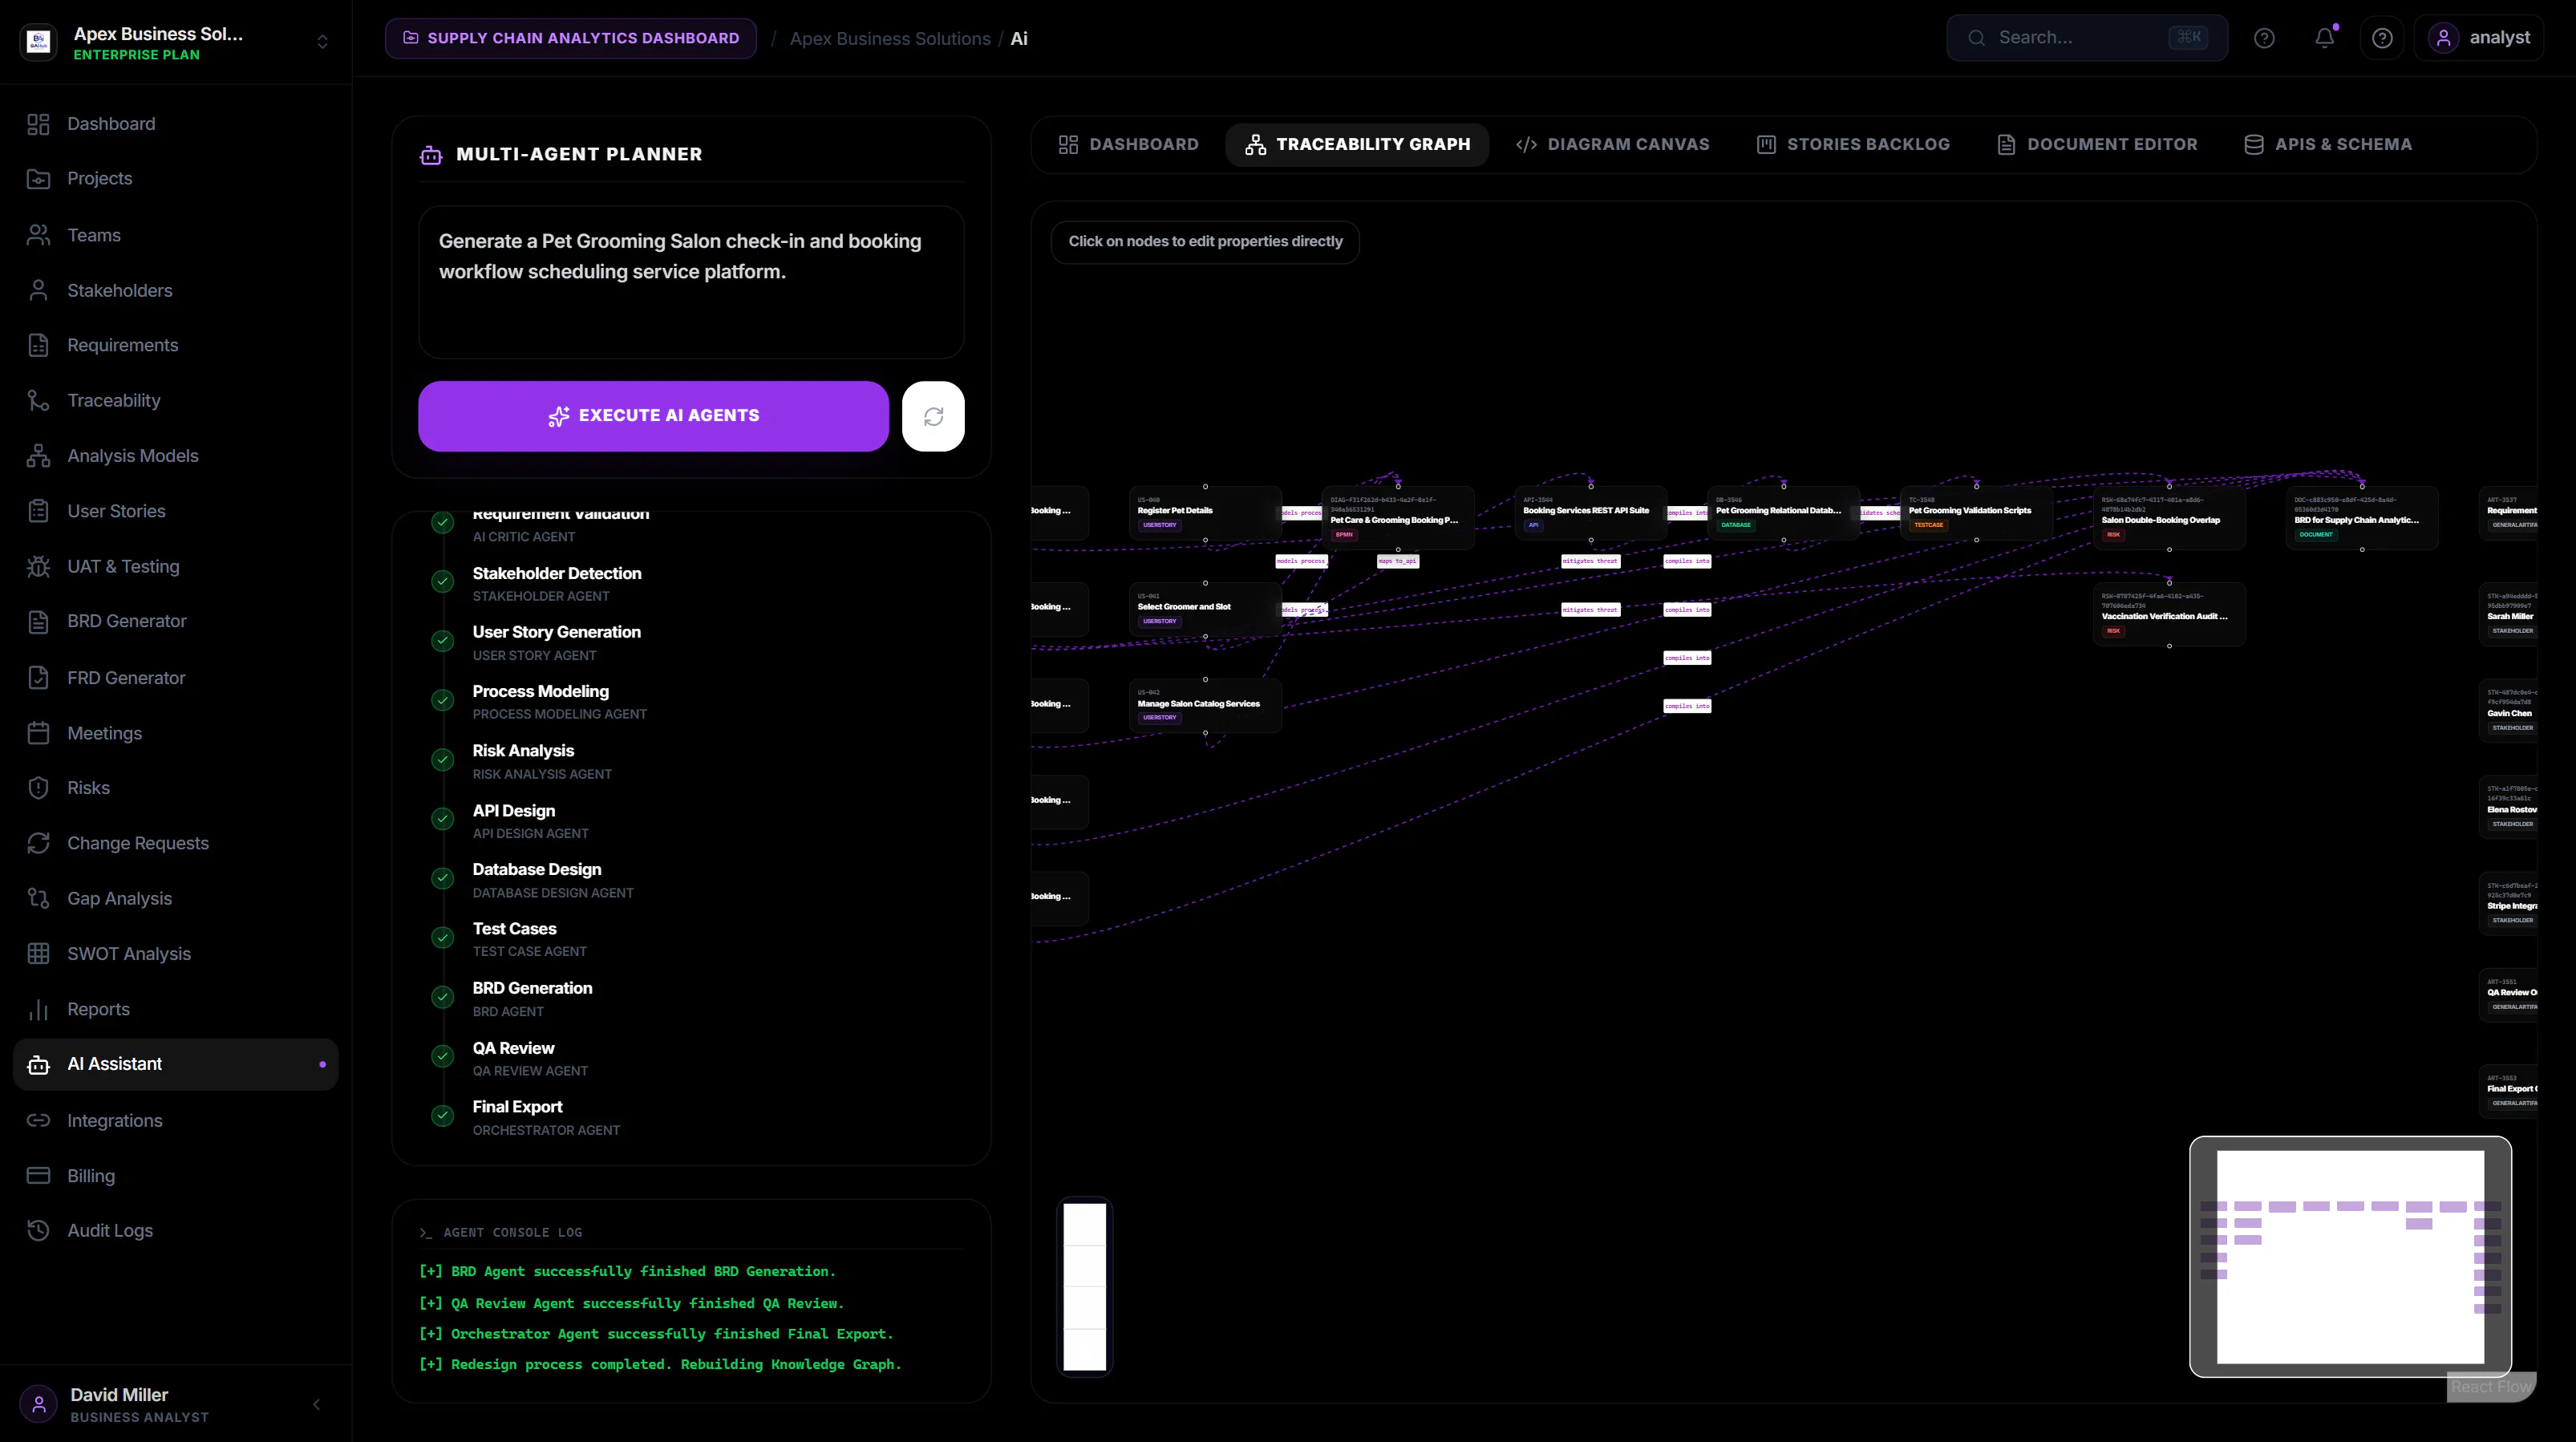Click the notifications bell icon
This screenshot has height=1442, width=2576.
[x=2325, y=38]
